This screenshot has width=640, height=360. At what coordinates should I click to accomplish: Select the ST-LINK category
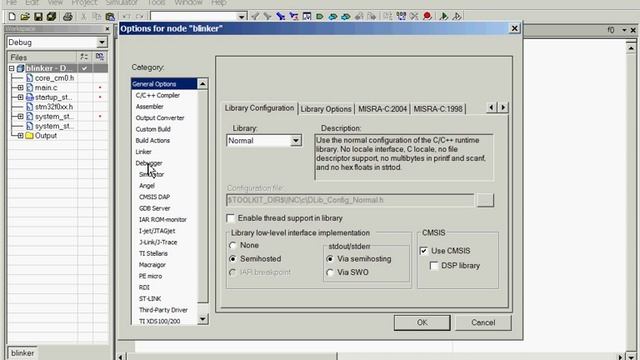150,299
